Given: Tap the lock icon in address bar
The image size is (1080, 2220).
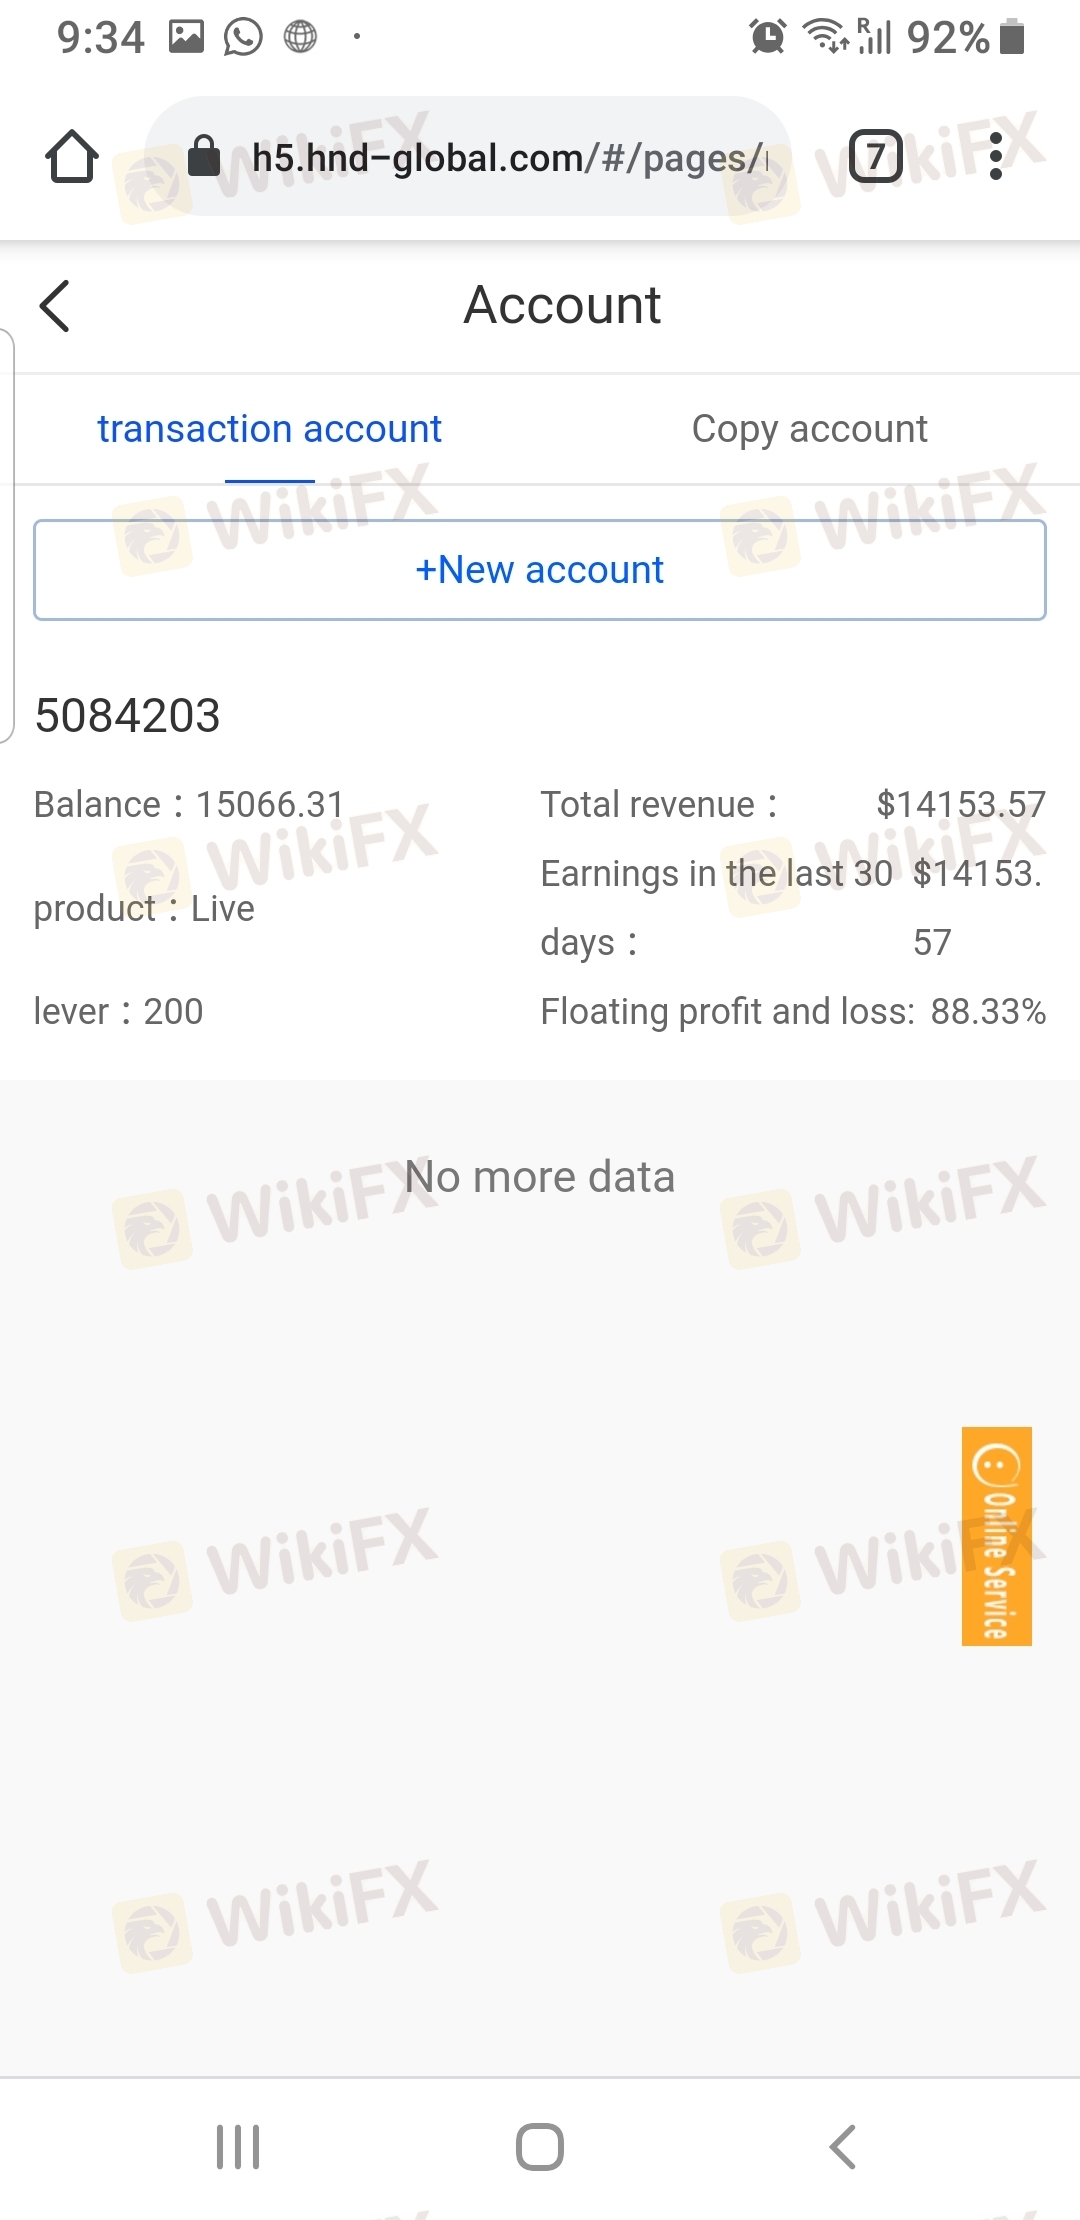Looking at the screenshot, I should coord(204,156).
